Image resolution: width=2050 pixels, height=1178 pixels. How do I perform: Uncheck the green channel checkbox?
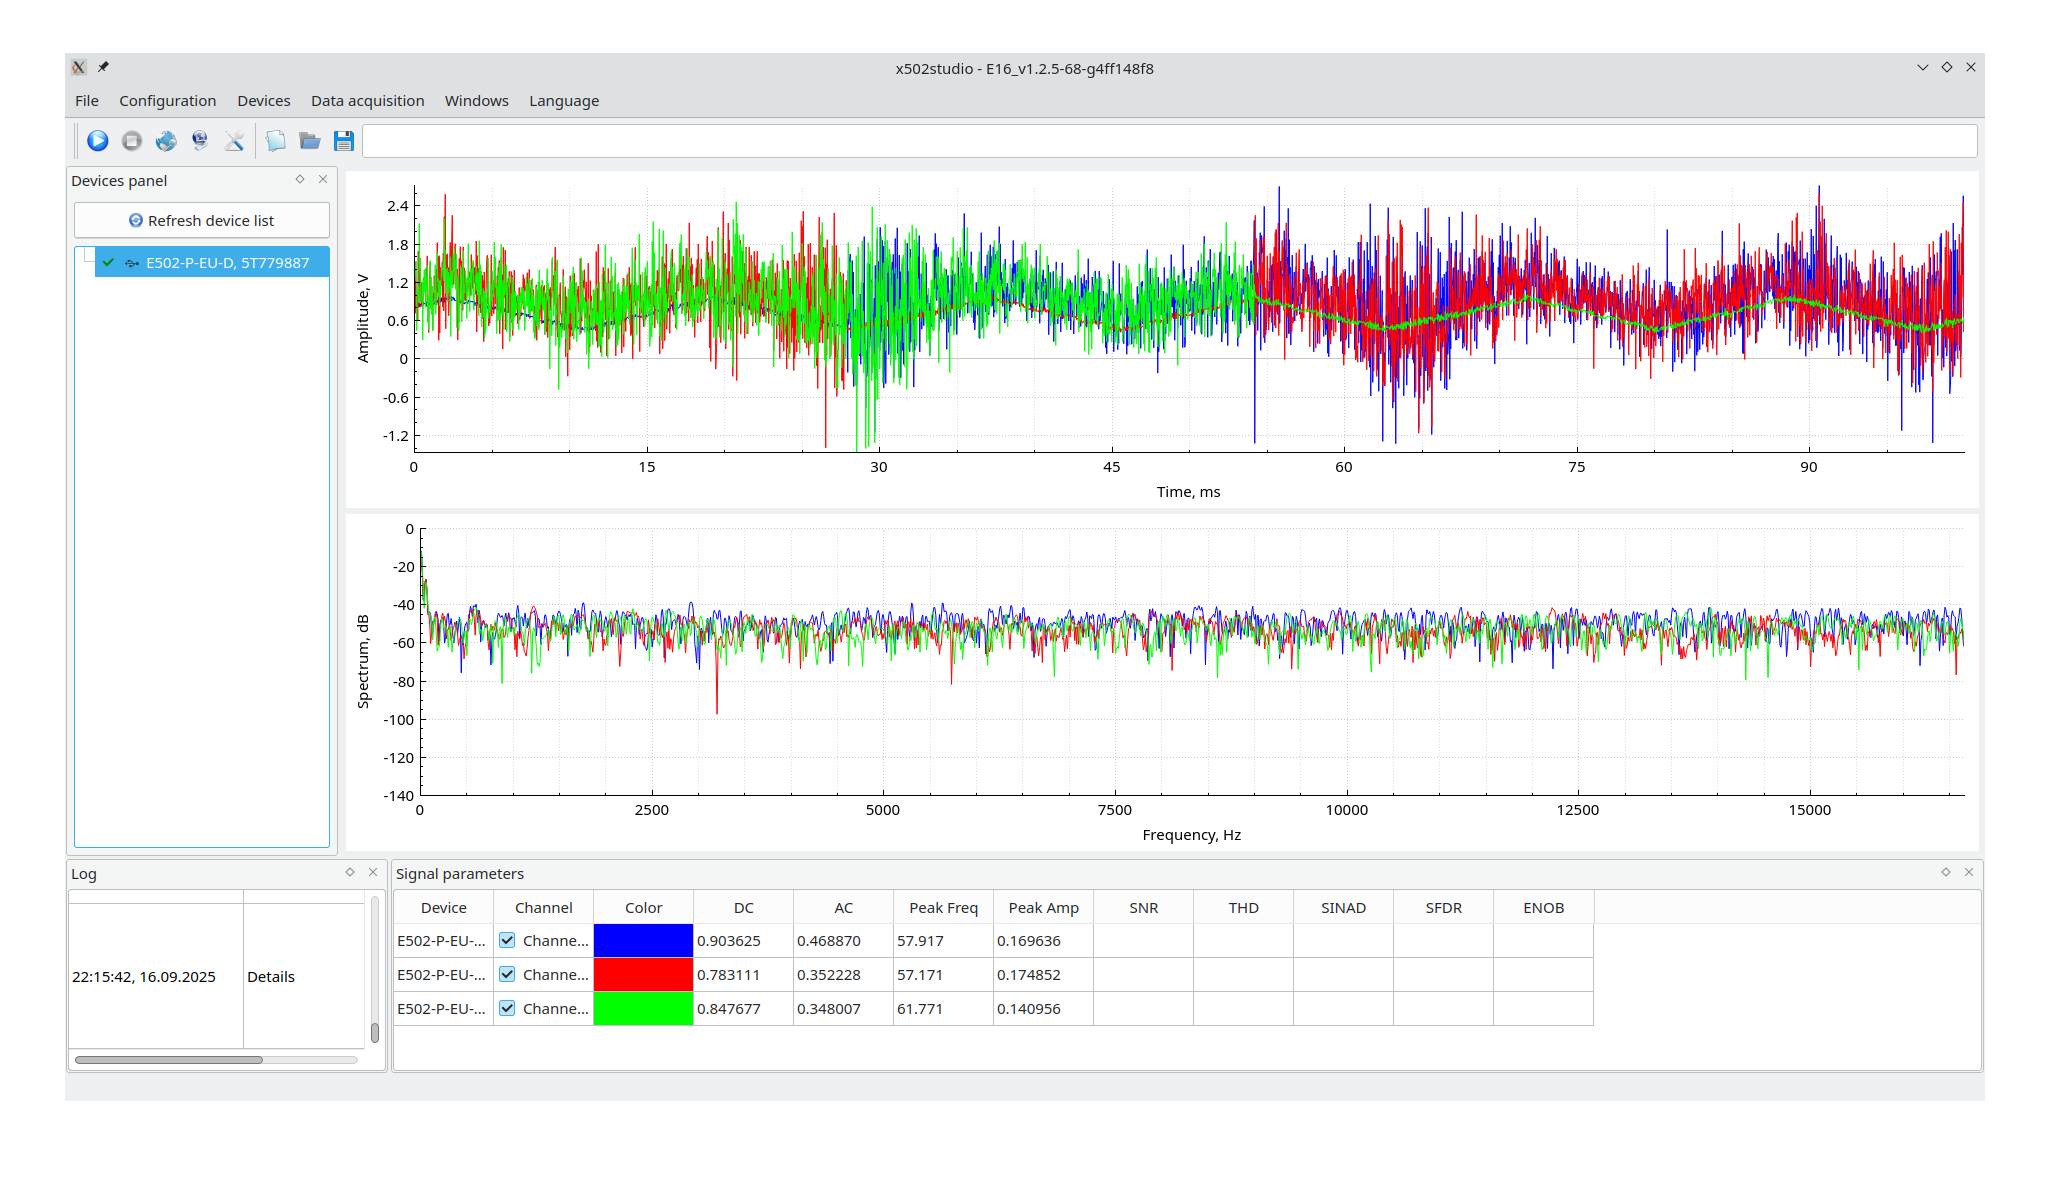(x=507, y=1008)
